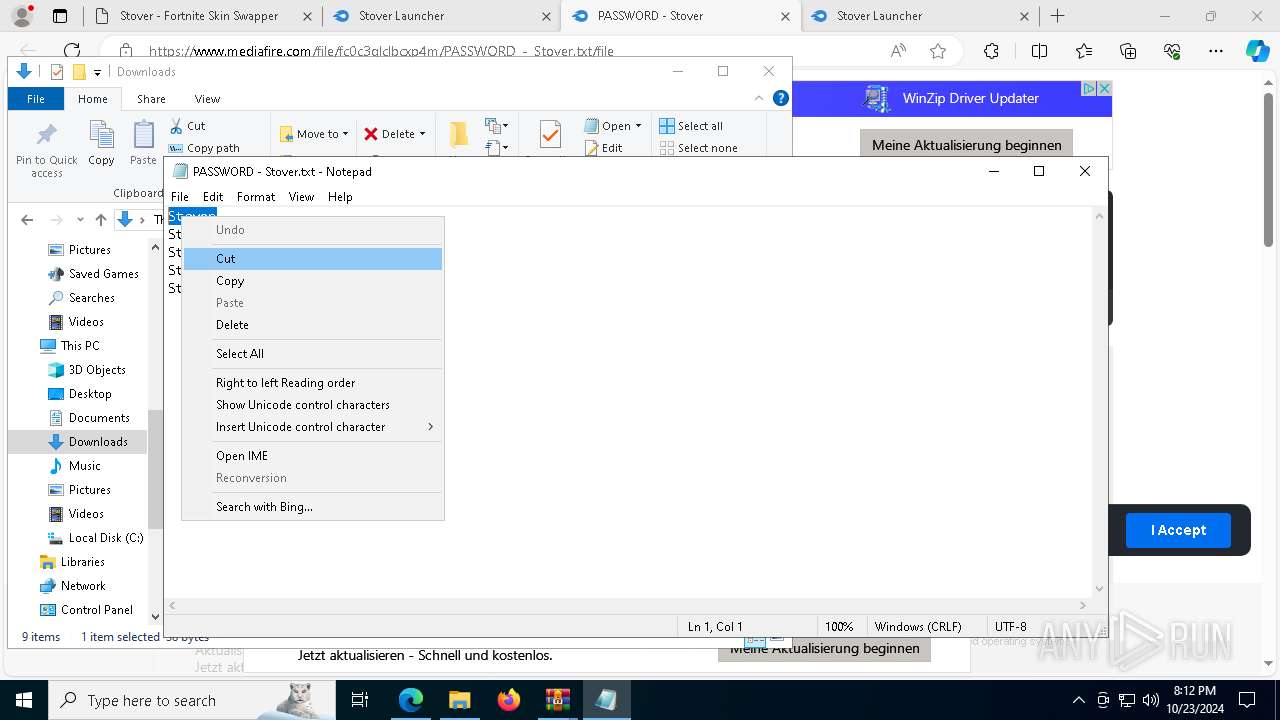Click browser extensions puzzle icon
The width and height of the screenshot is (1280, 720).
(991, 51)
